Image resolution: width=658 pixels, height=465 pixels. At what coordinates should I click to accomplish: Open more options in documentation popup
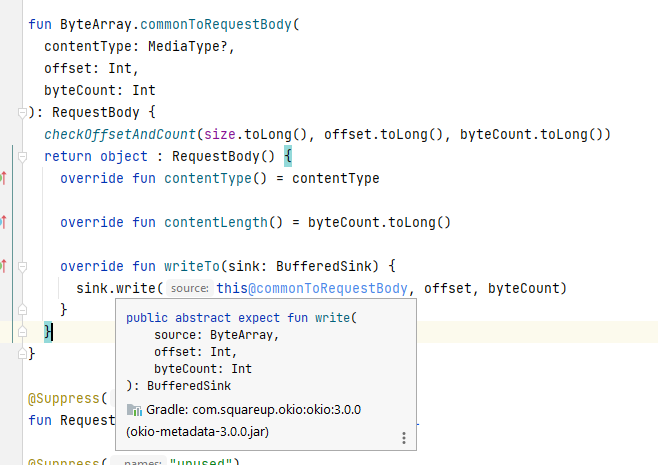(x=404, y=438)
